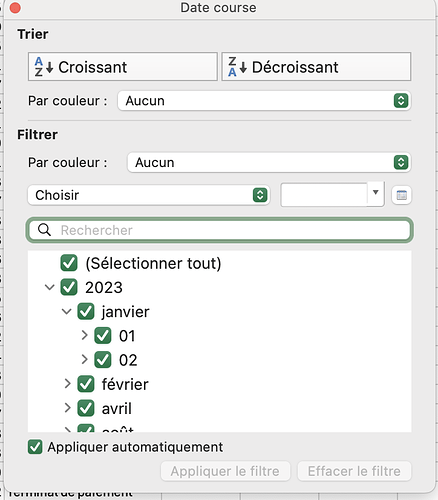Click the magnifying glass search icon

[x=44, y=230]
